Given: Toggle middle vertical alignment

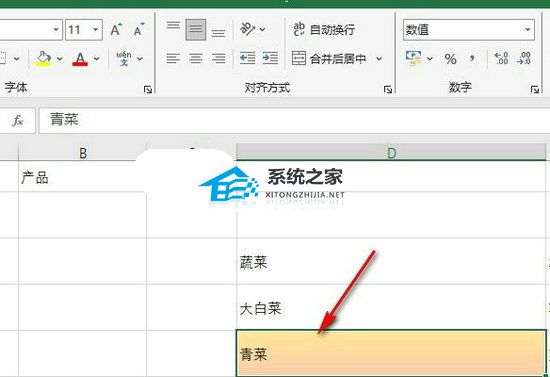Looking at the screenshot, I should click(x=196, y=29).
